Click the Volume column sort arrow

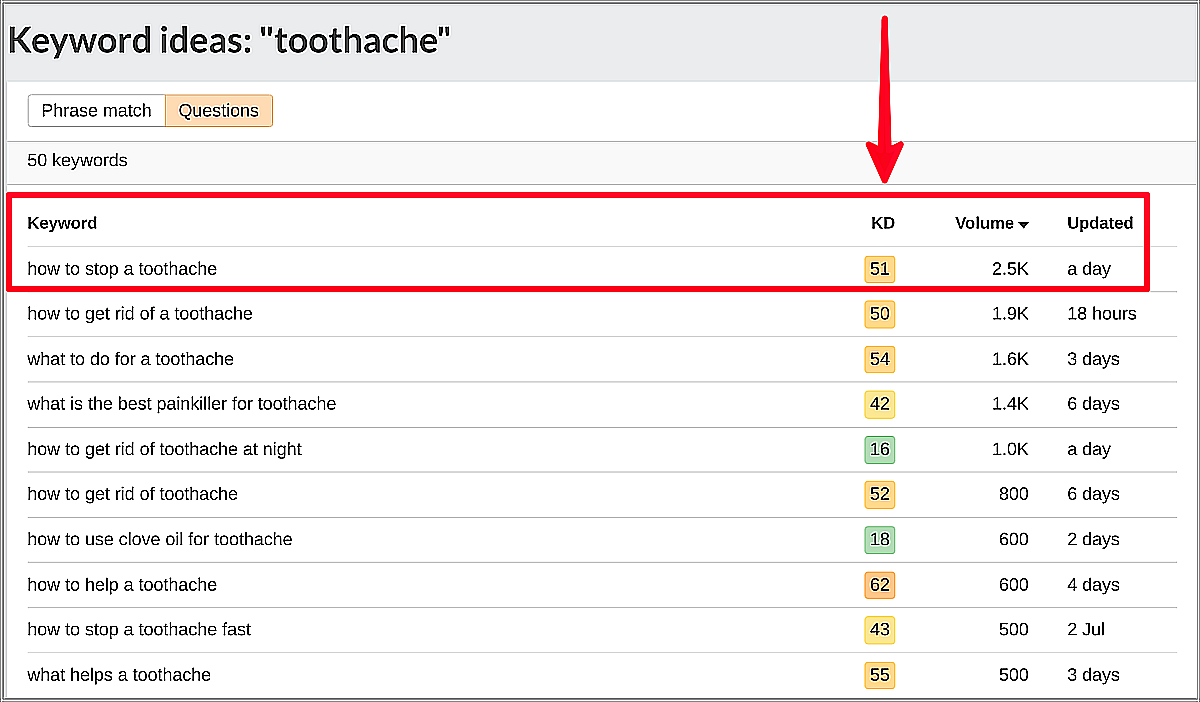point(1023,224)
